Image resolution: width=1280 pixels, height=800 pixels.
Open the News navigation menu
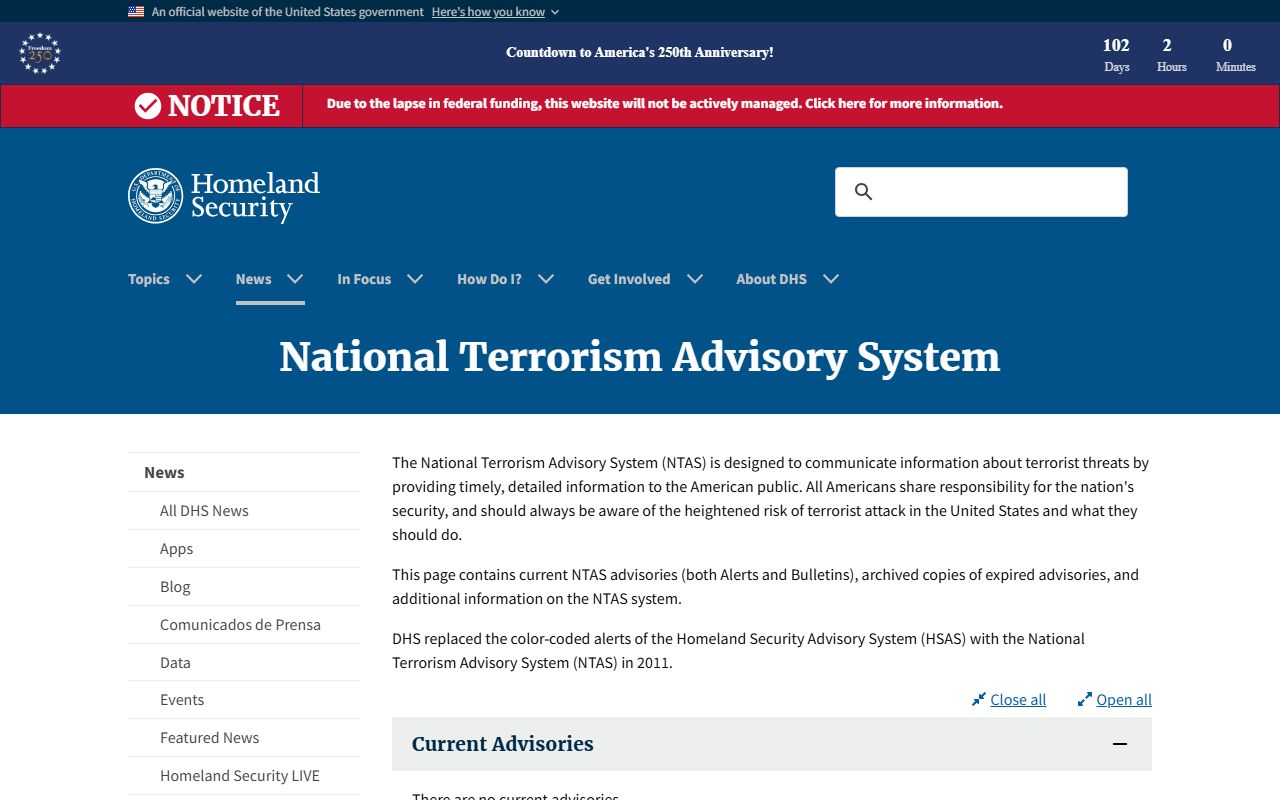tap(269, 279)
